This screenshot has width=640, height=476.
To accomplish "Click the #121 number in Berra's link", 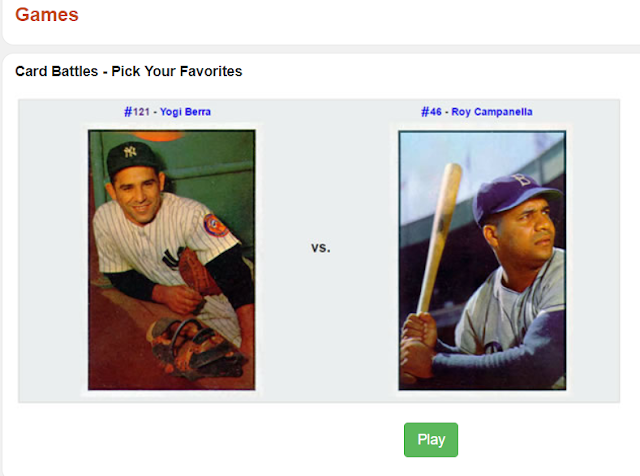I will click(x=137, y=112).
